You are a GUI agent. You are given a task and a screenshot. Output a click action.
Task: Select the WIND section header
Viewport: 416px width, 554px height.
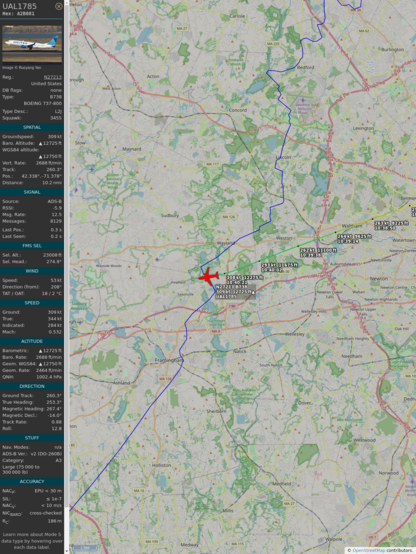pos(32,271)
